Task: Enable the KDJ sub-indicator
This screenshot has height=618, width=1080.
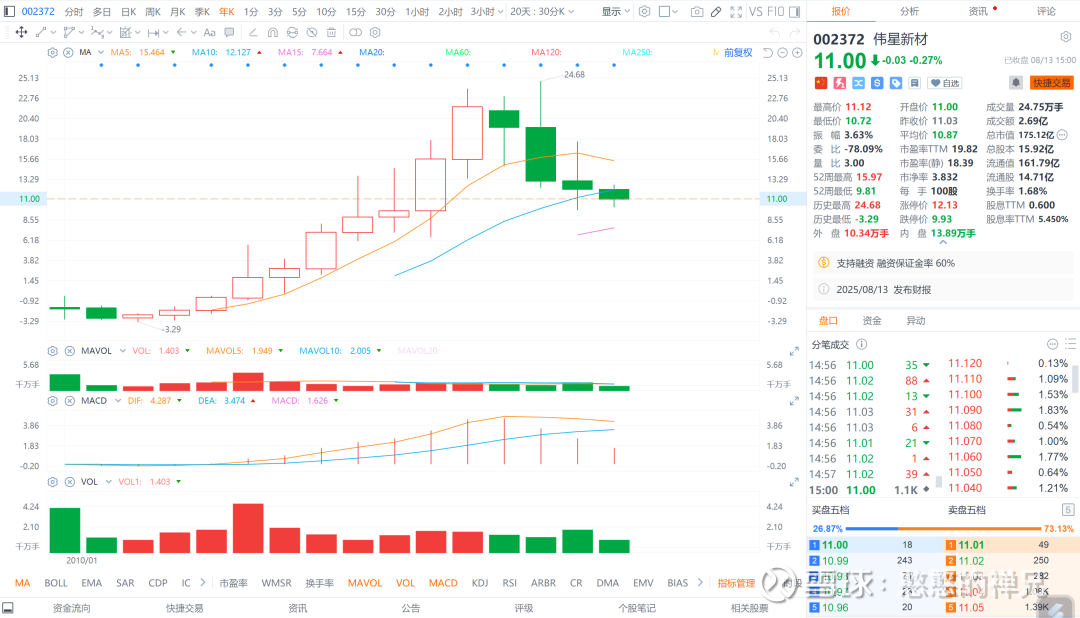Action: [x=479, y=583]
